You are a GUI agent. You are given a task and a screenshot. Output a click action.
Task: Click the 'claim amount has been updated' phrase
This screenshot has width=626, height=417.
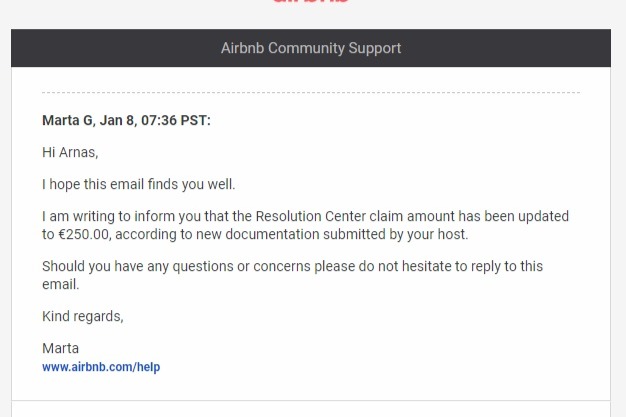coord(469,216)
